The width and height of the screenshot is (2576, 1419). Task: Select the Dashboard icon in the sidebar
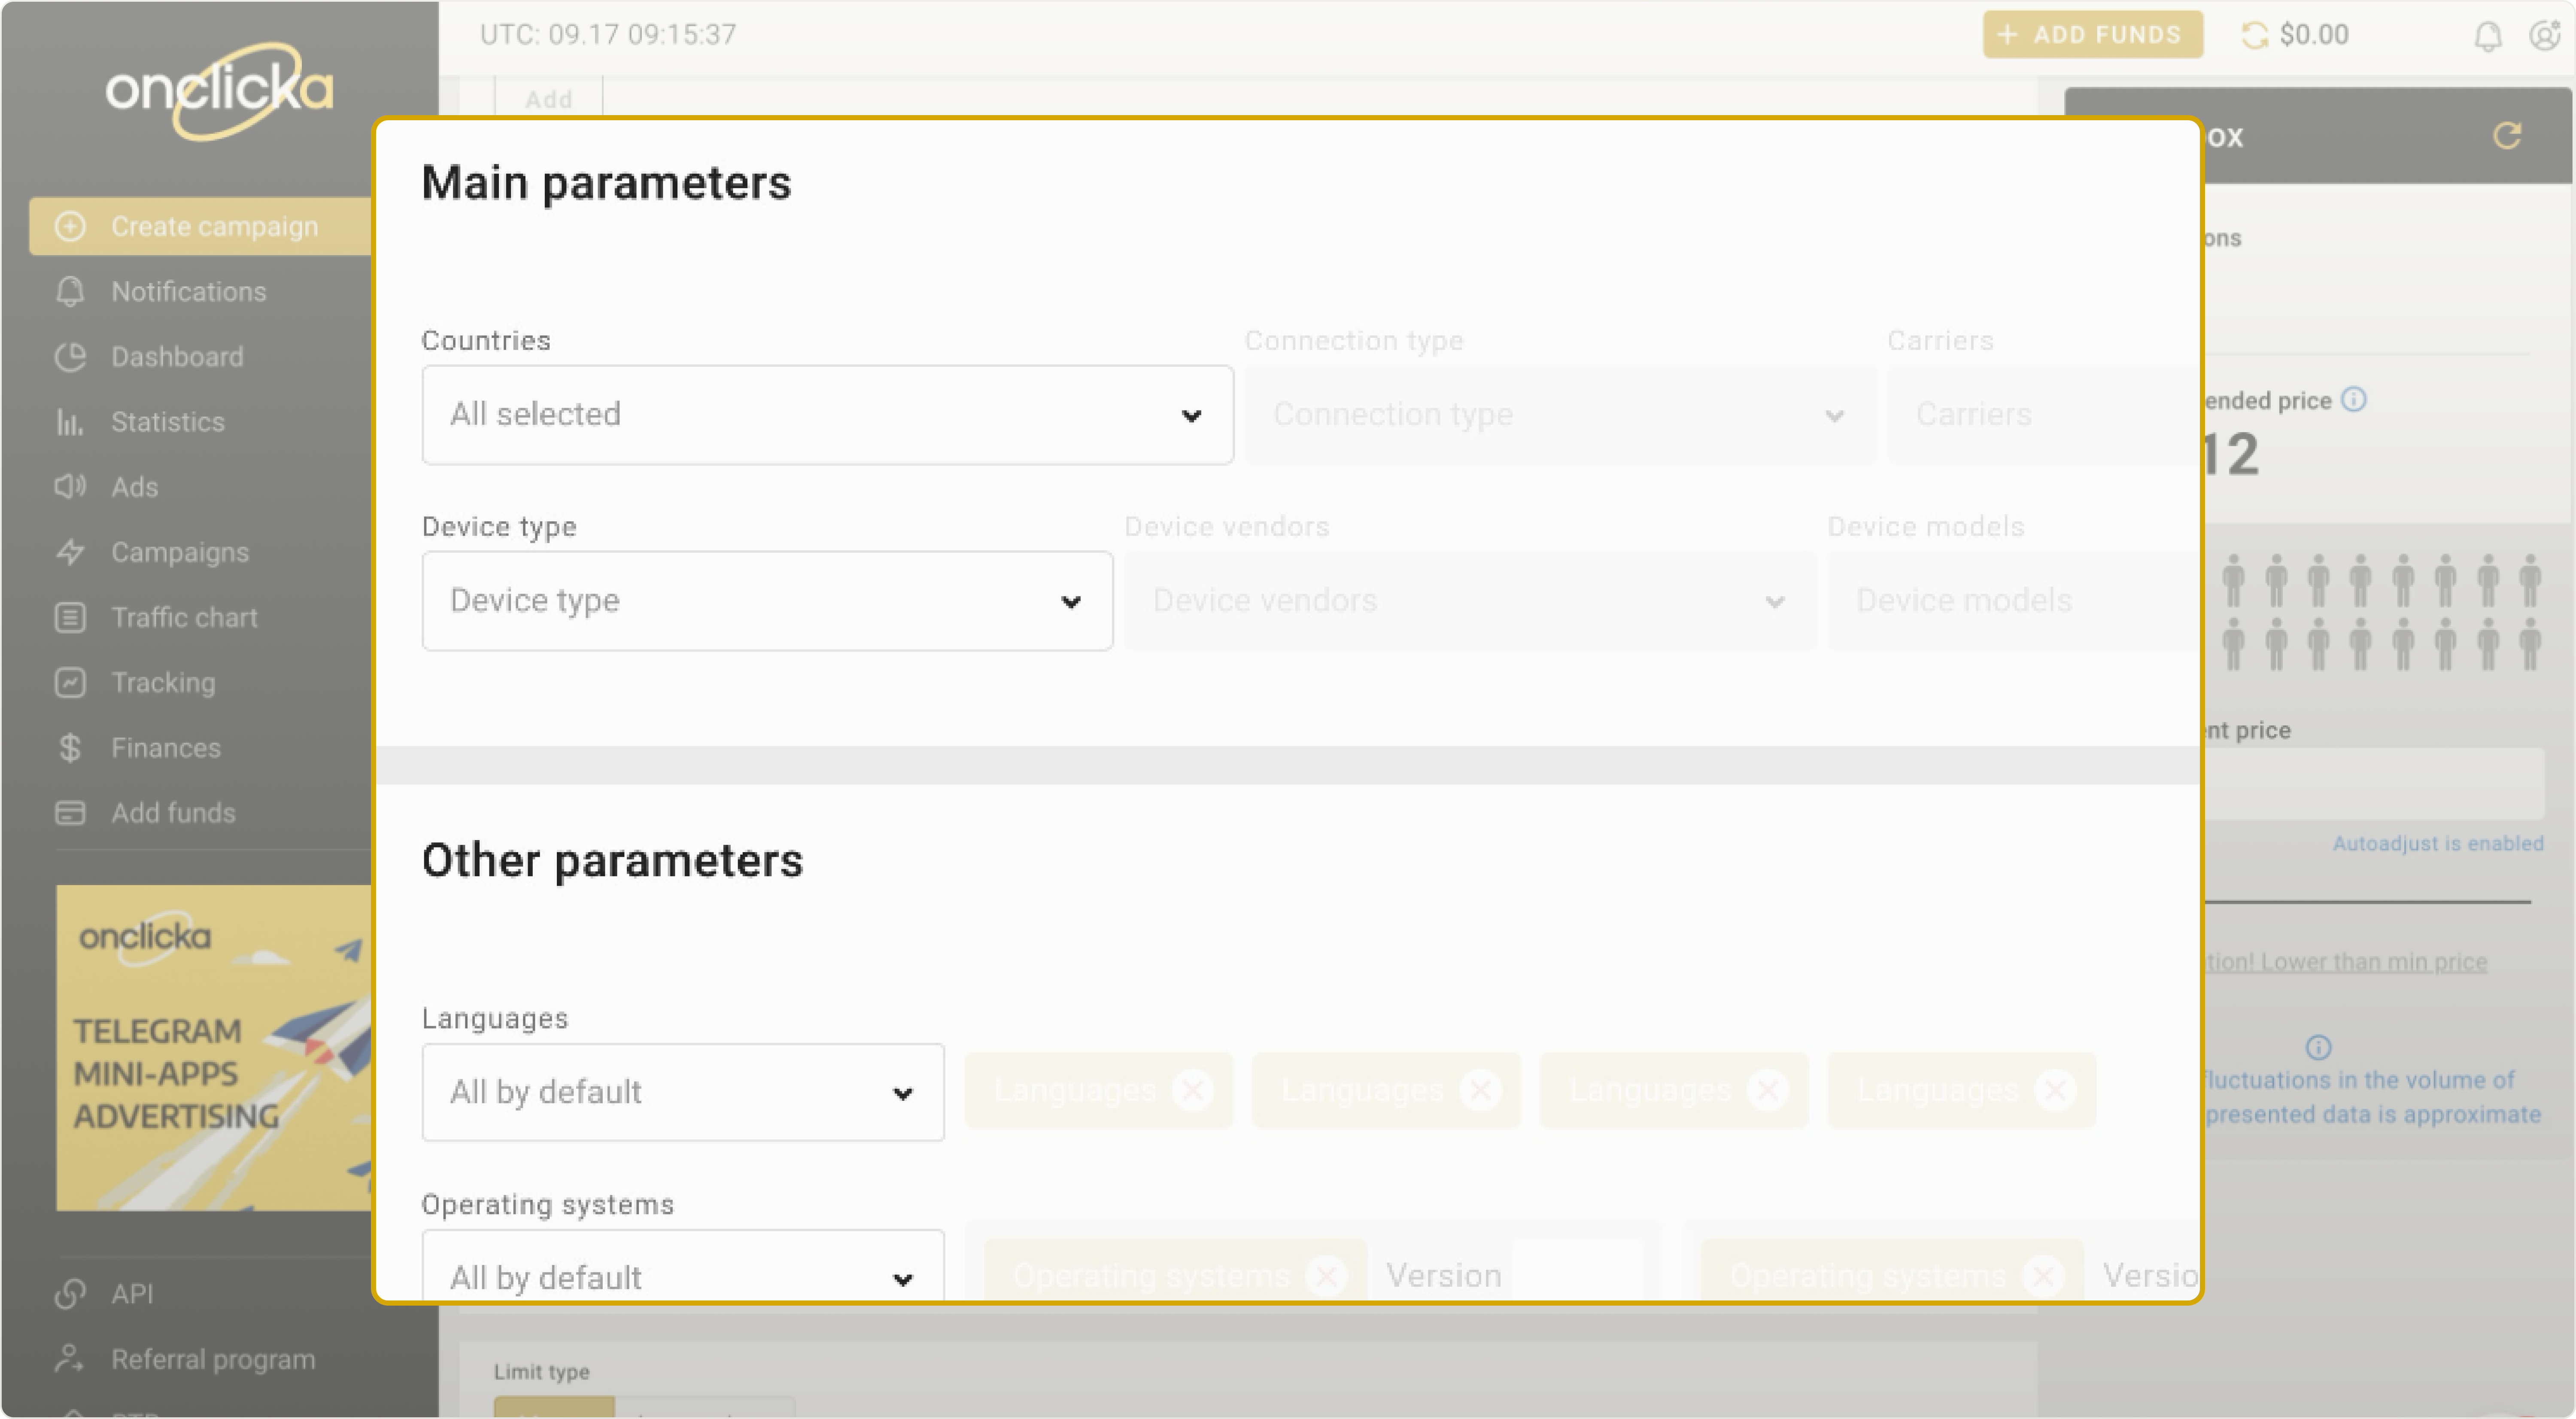click(69, 357)
